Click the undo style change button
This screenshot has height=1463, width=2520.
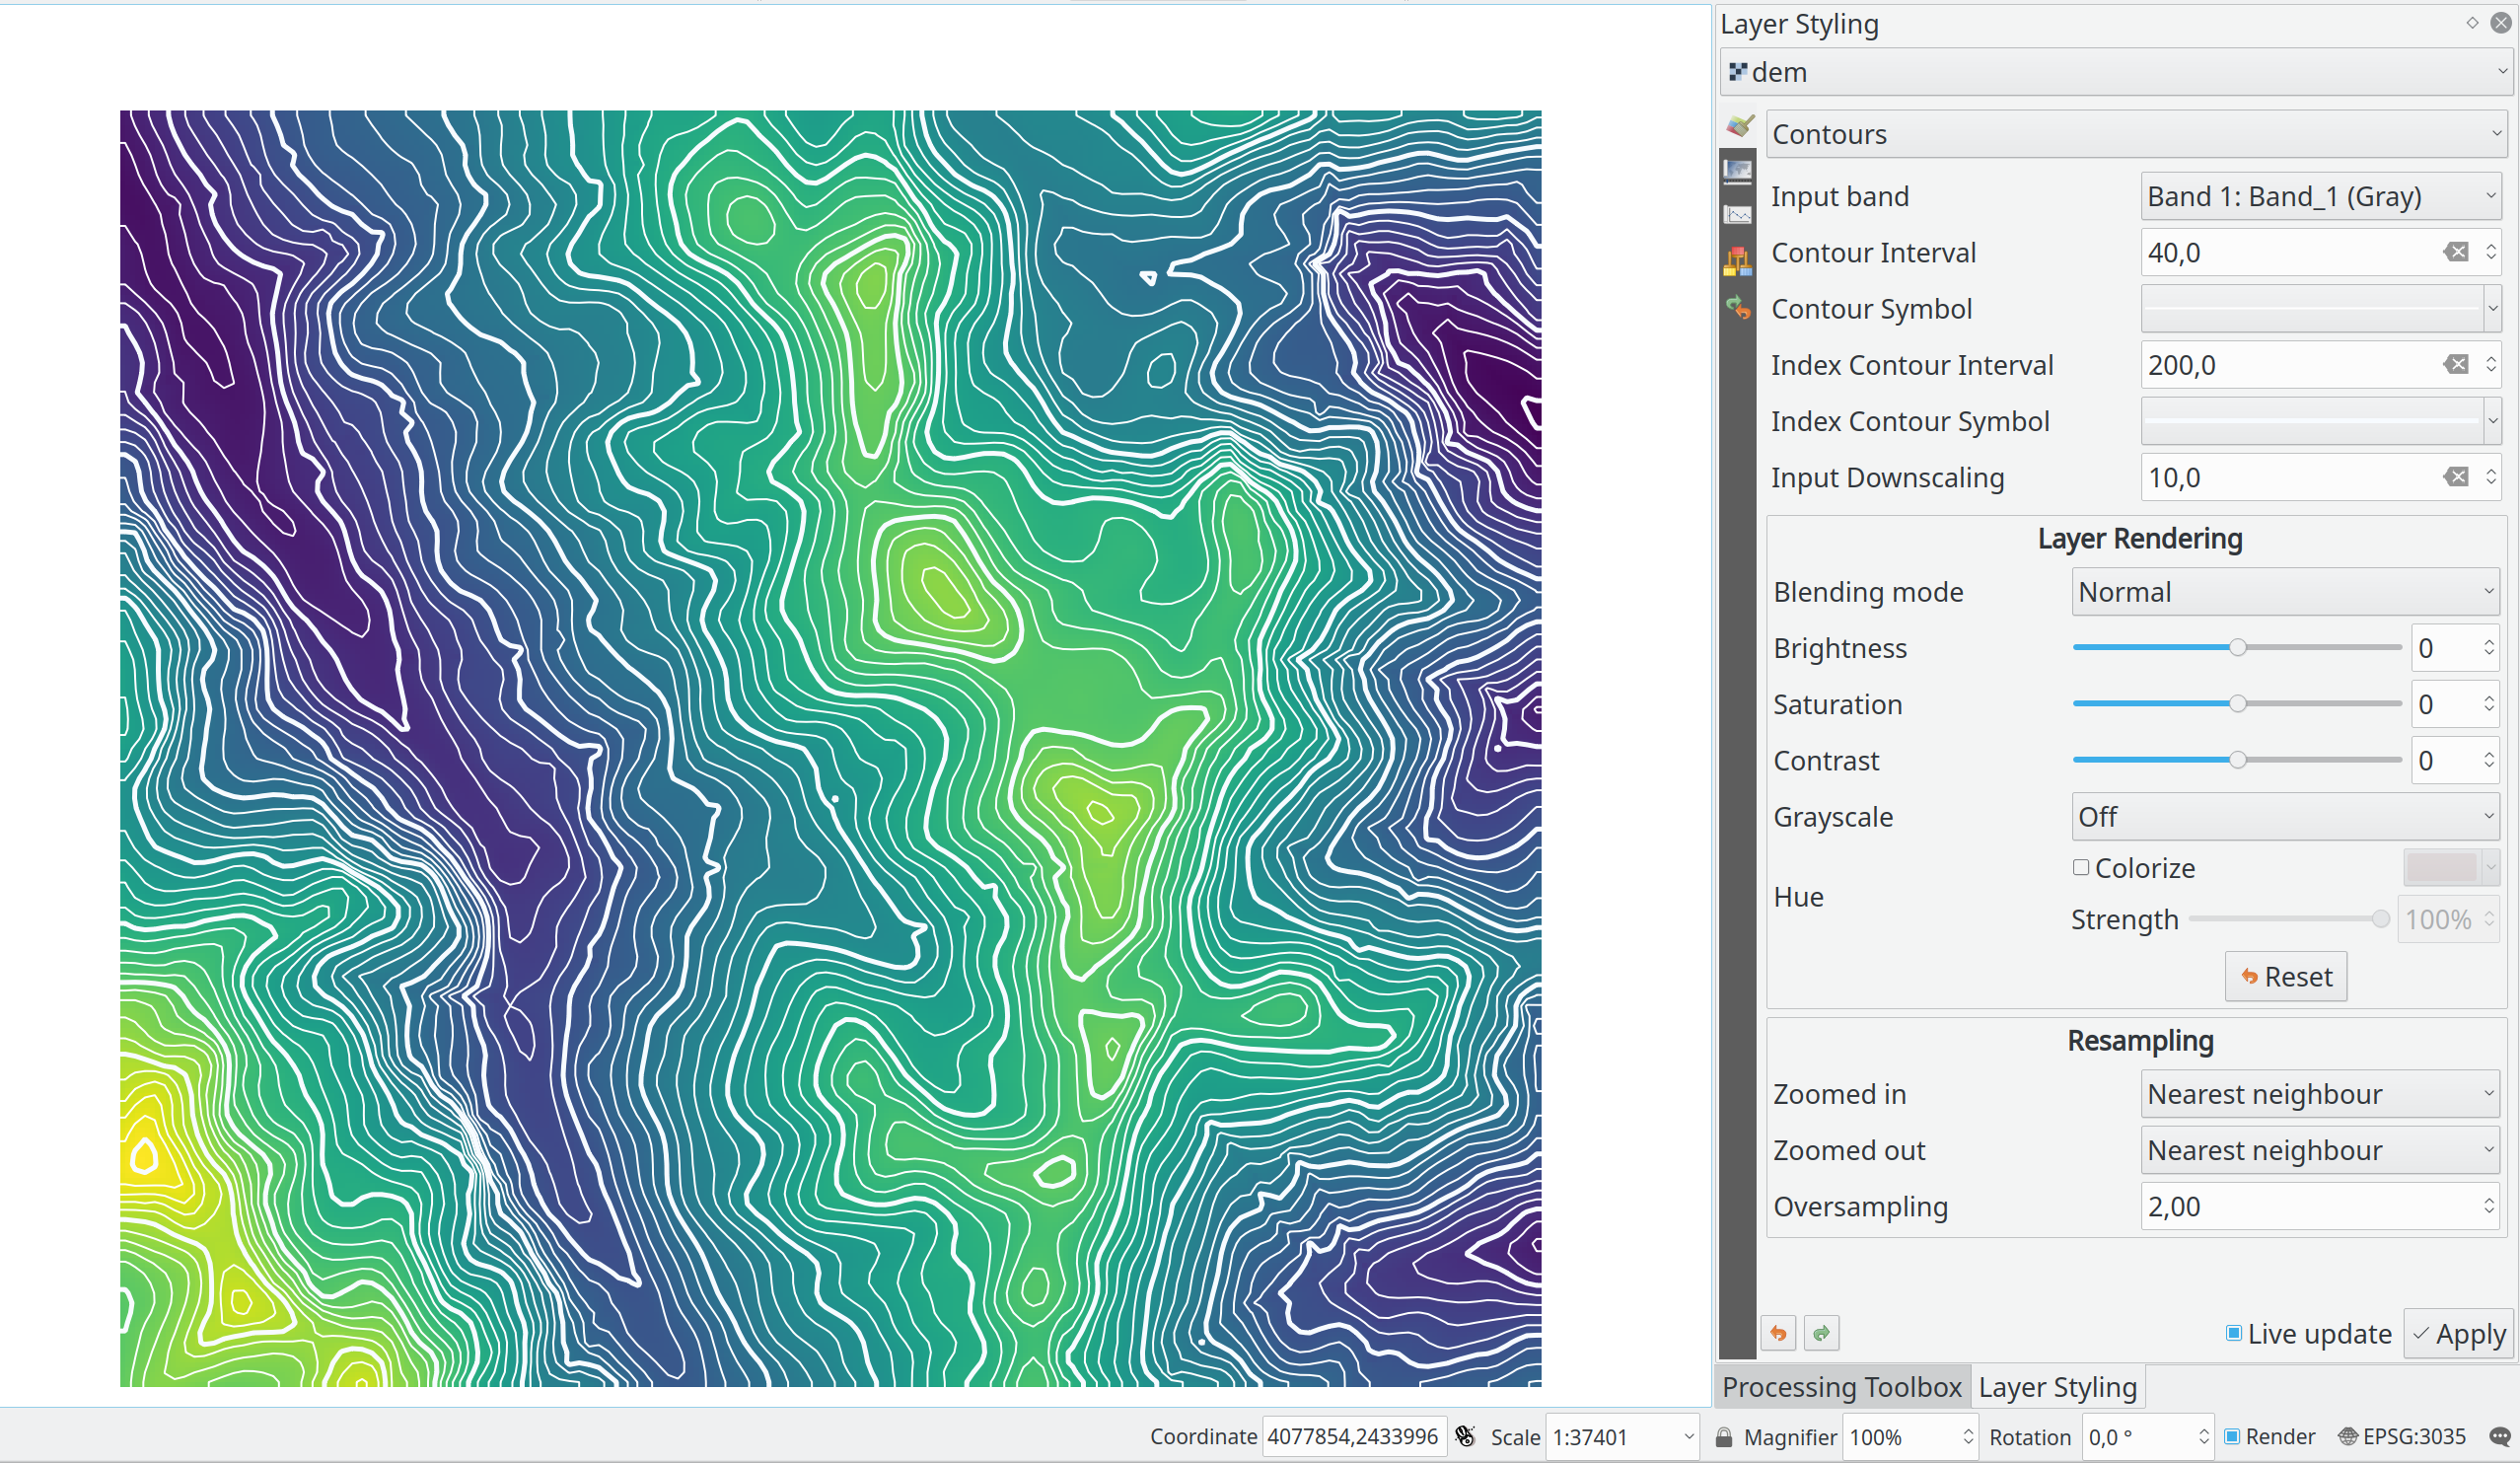(x=1778, y=1333)
